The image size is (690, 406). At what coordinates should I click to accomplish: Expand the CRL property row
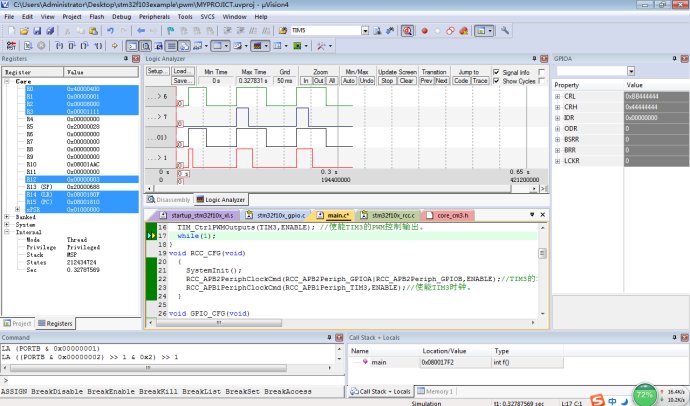(x=558, y=96)
